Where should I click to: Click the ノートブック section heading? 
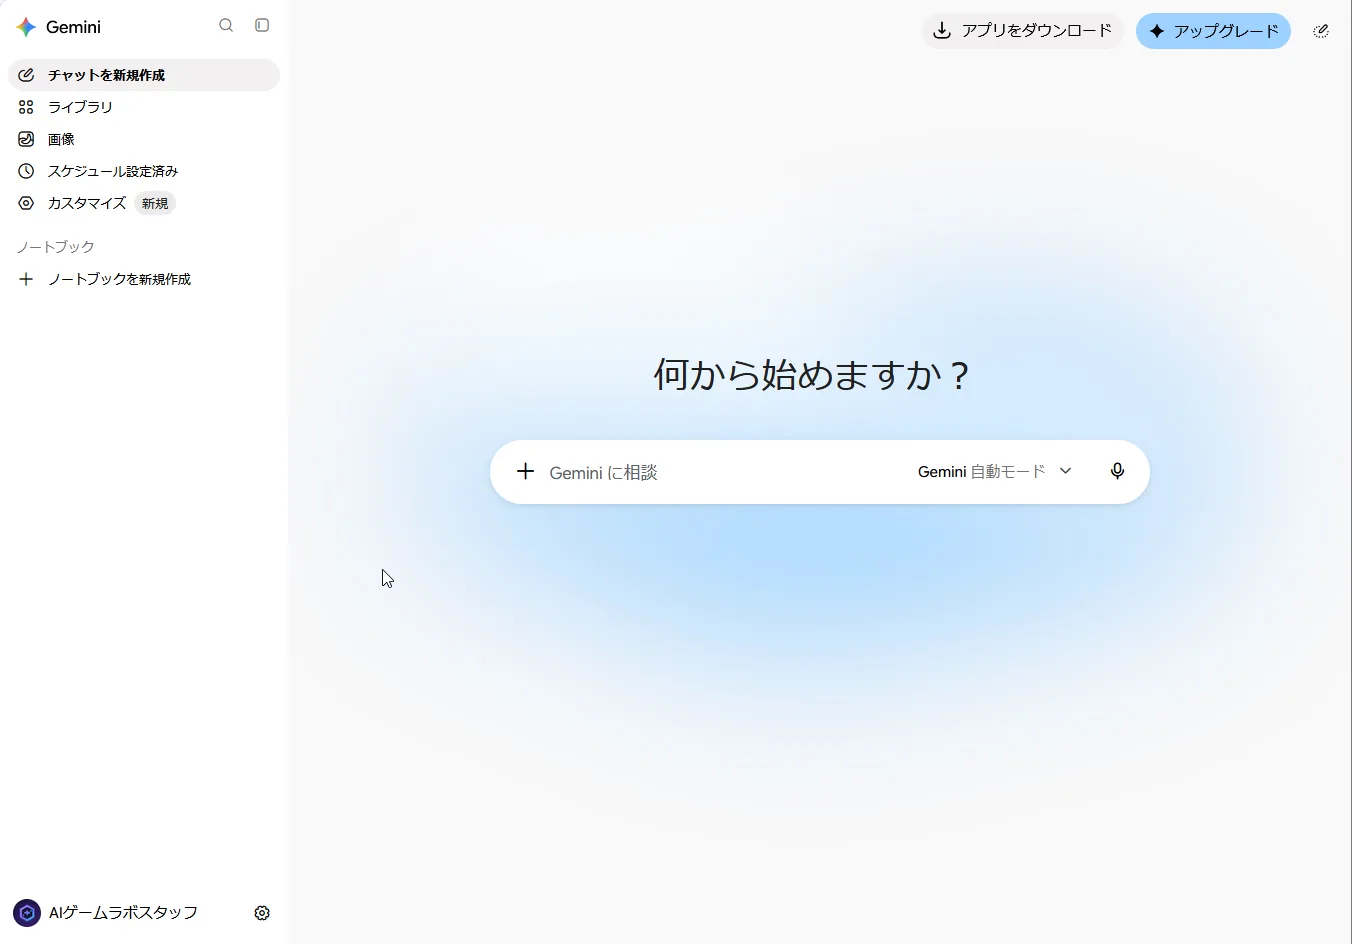56,247
